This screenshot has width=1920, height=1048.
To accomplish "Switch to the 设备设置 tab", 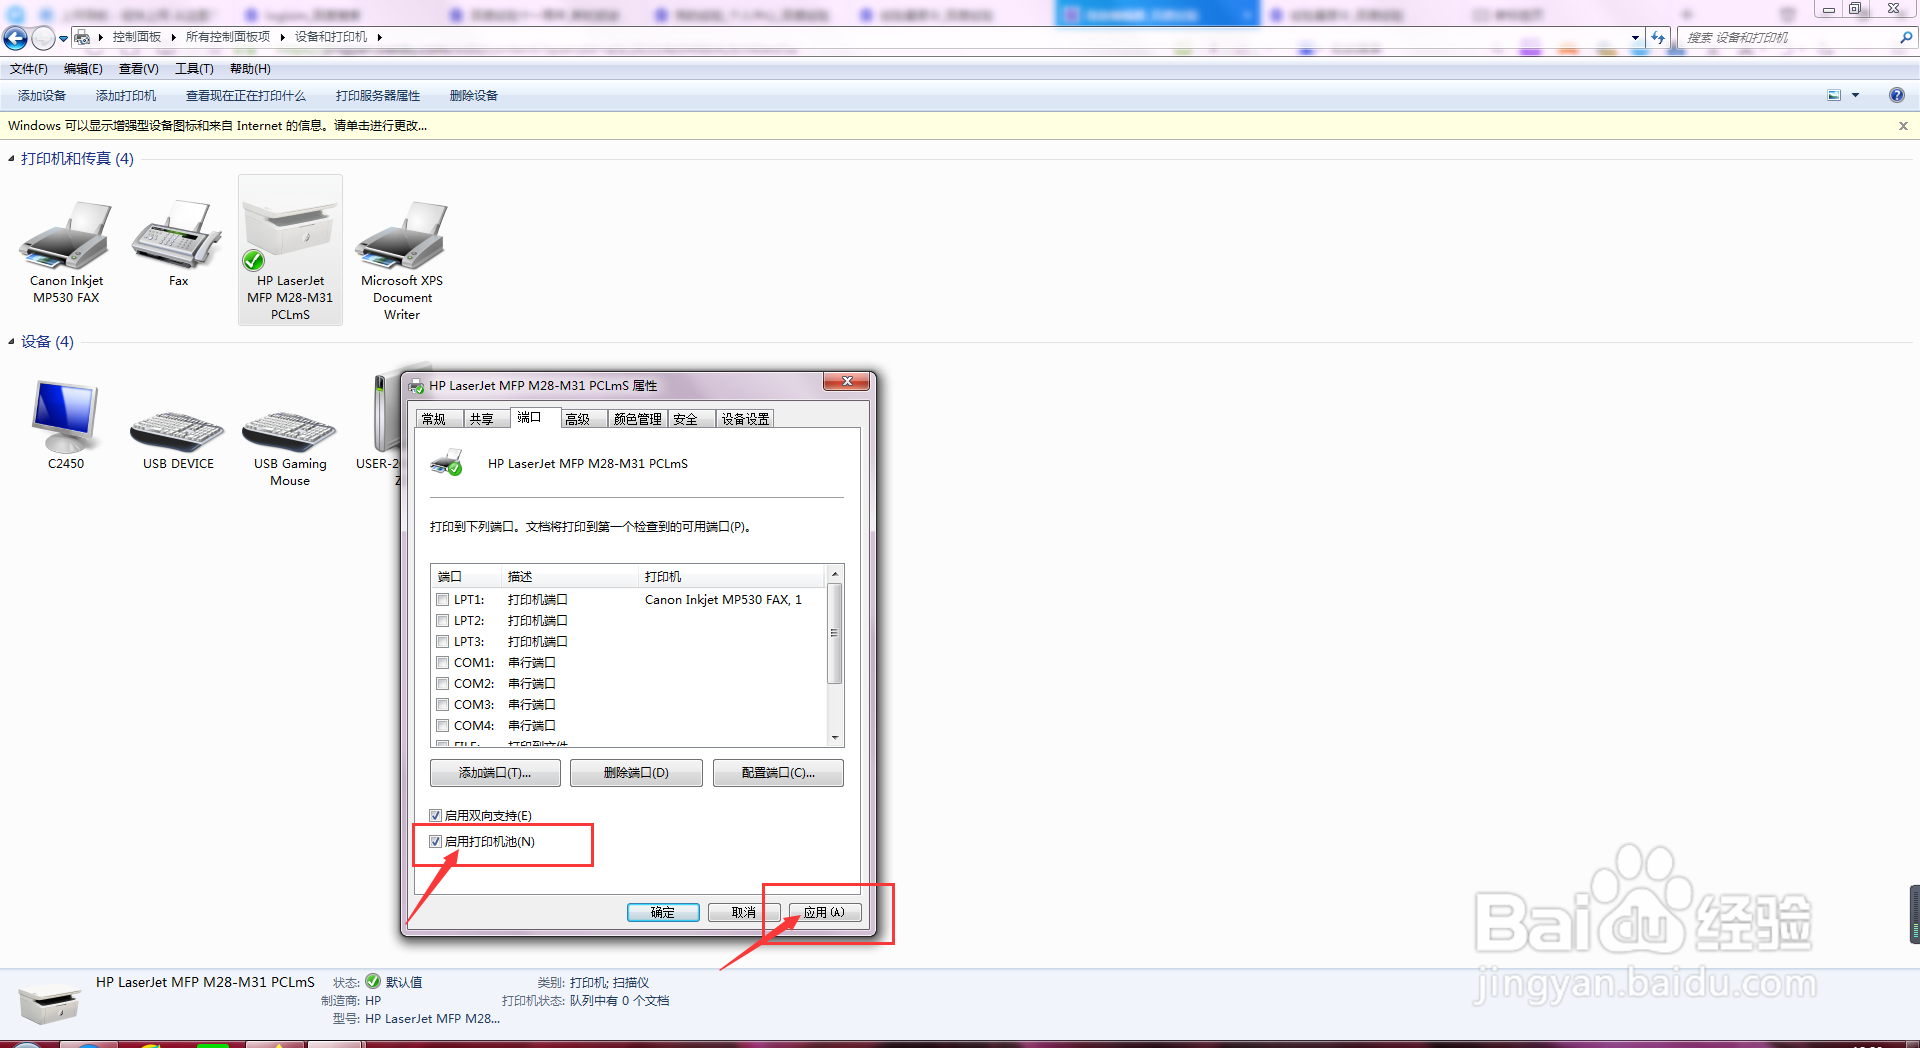I will (746, 419).
